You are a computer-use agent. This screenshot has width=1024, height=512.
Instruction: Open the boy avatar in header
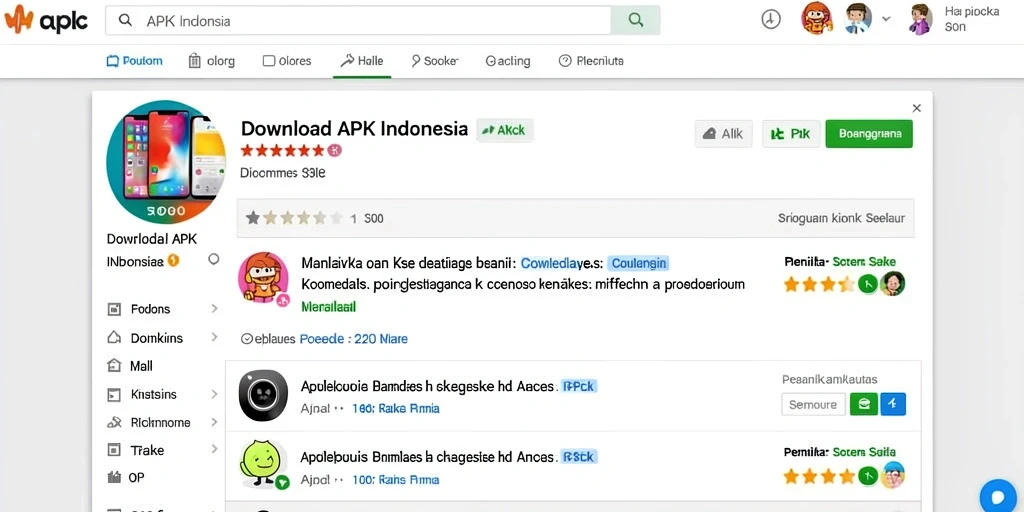click(857, 18)
